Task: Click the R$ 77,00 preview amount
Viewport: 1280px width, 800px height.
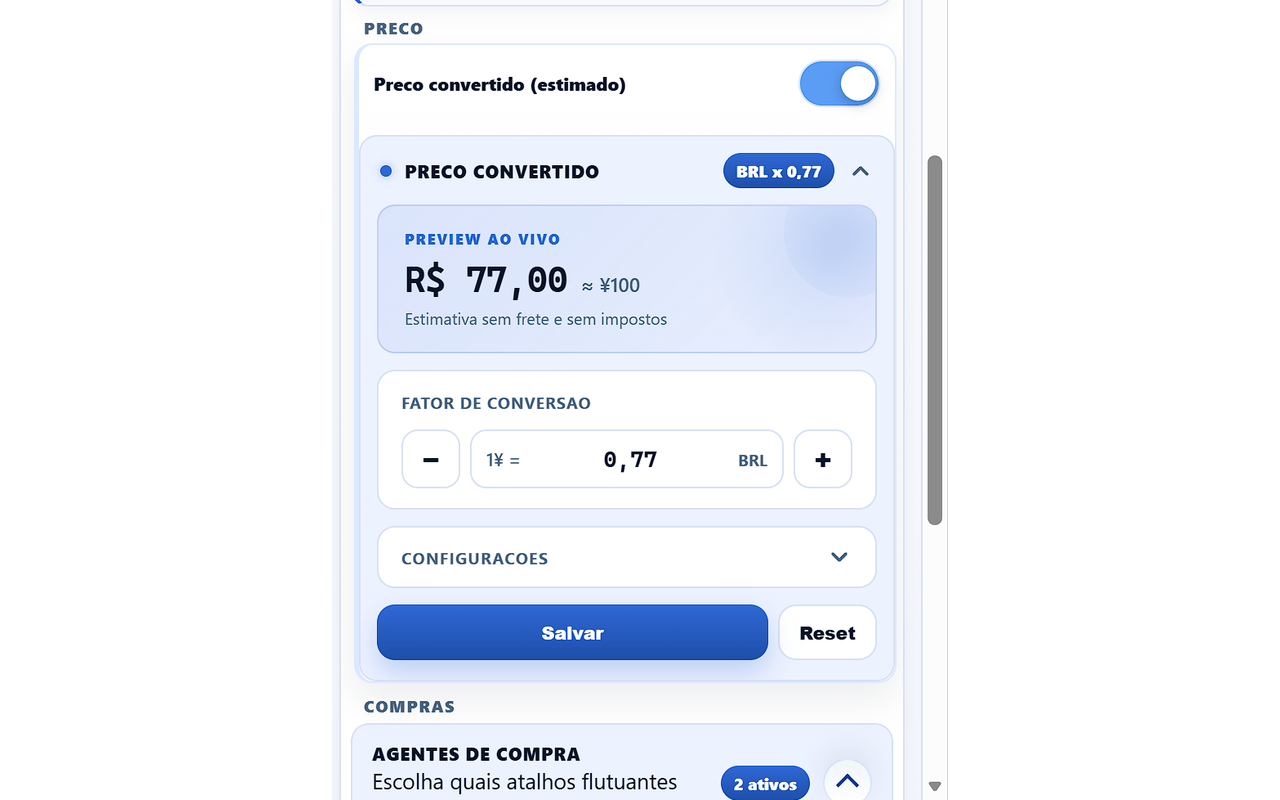Action: click(486, 281)
